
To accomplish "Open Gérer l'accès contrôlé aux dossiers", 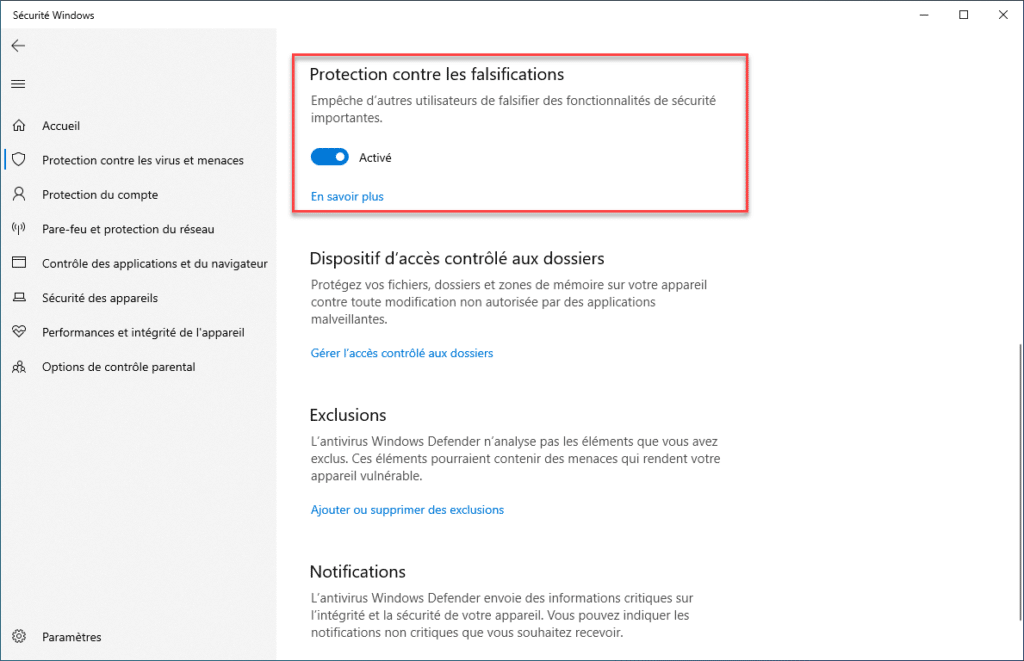I will click(402, 353).
